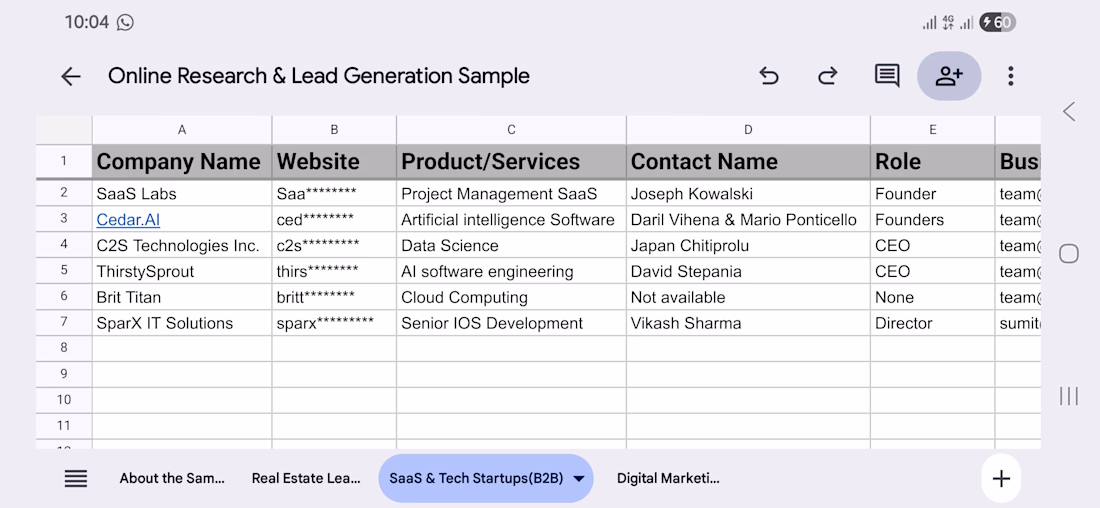Switch to About the Sample tab
Viewport: 1100px width, 508px height.
(172, 478)
